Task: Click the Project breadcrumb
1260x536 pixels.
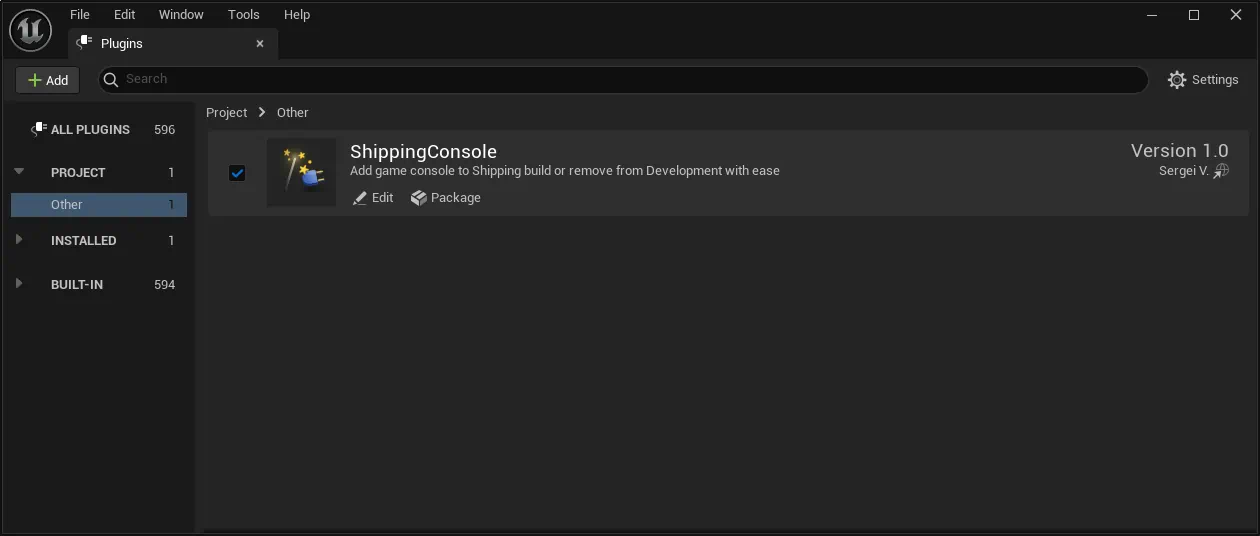Action: (226, 112)
